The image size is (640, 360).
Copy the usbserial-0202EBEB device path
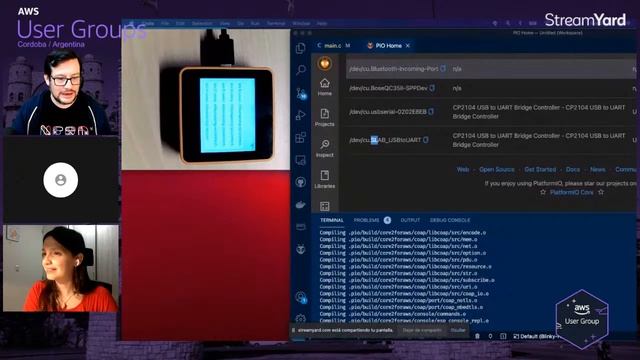[431, 111]
